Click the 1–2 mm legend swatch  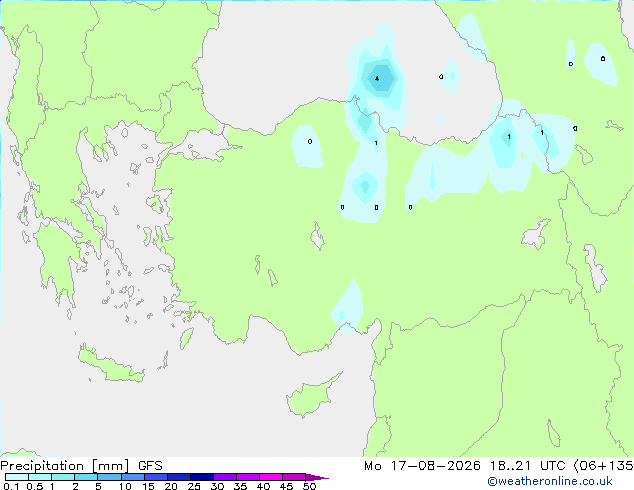[63, 477]
